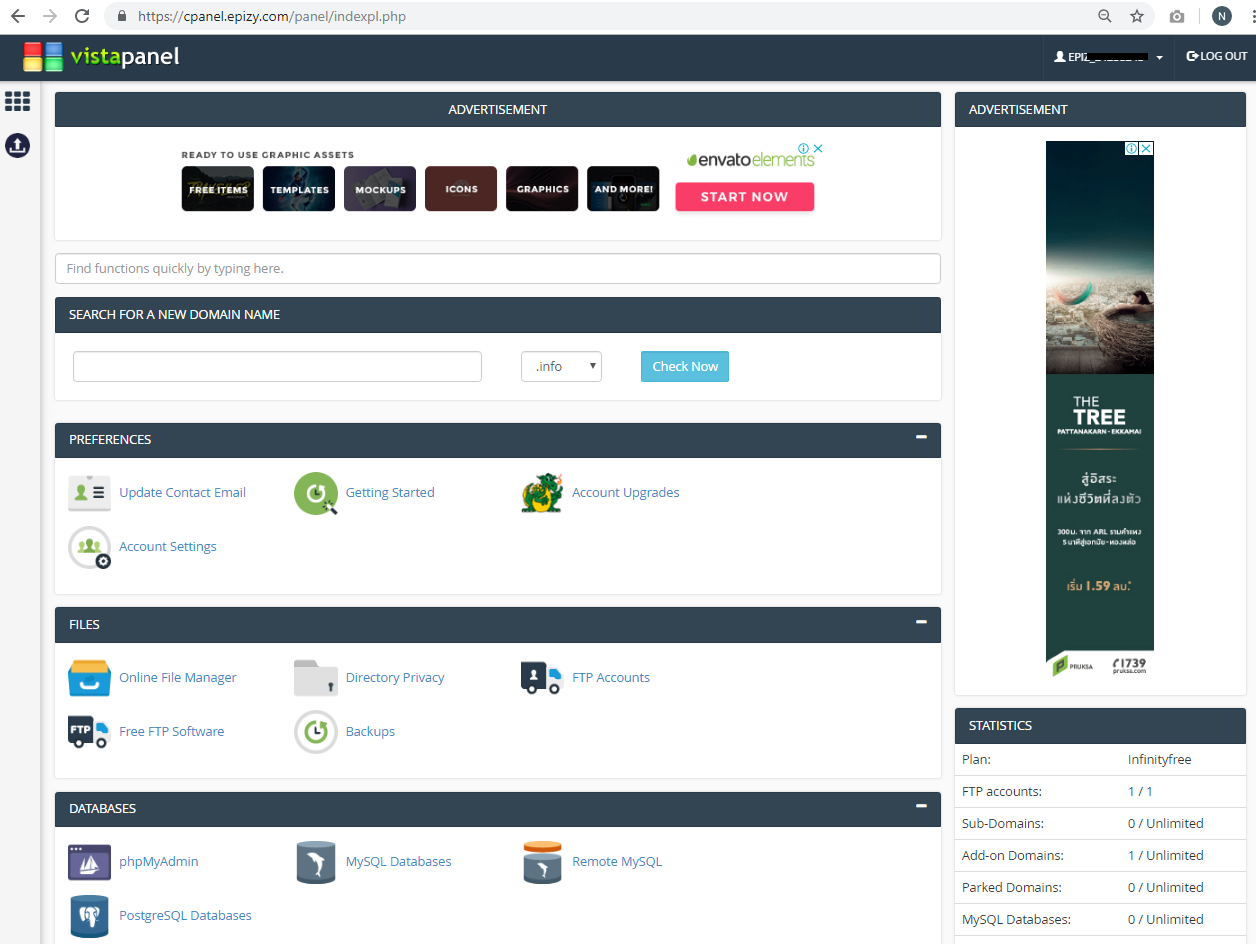Click the Find functions quick search field
1256x944 pixels.
point(497,269)
